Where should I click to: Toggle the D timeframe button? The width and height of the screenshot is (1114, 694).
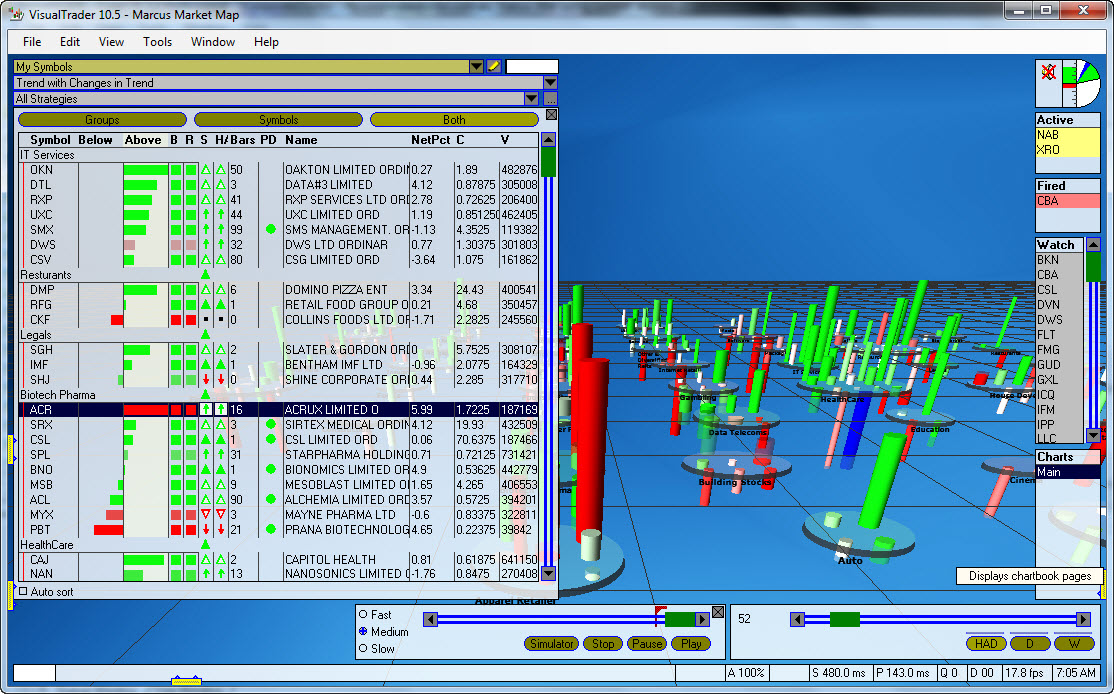tap(1029, 644)
